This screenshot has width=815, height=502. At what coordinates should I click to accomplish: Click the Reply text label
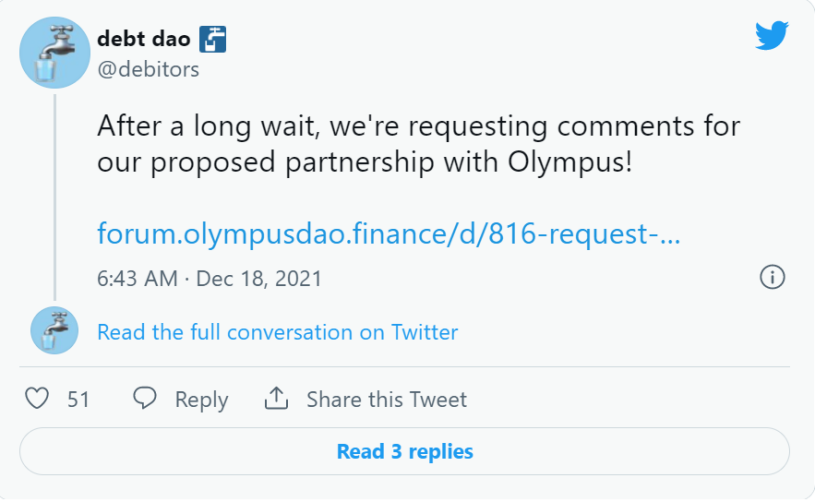click(202, 400)
